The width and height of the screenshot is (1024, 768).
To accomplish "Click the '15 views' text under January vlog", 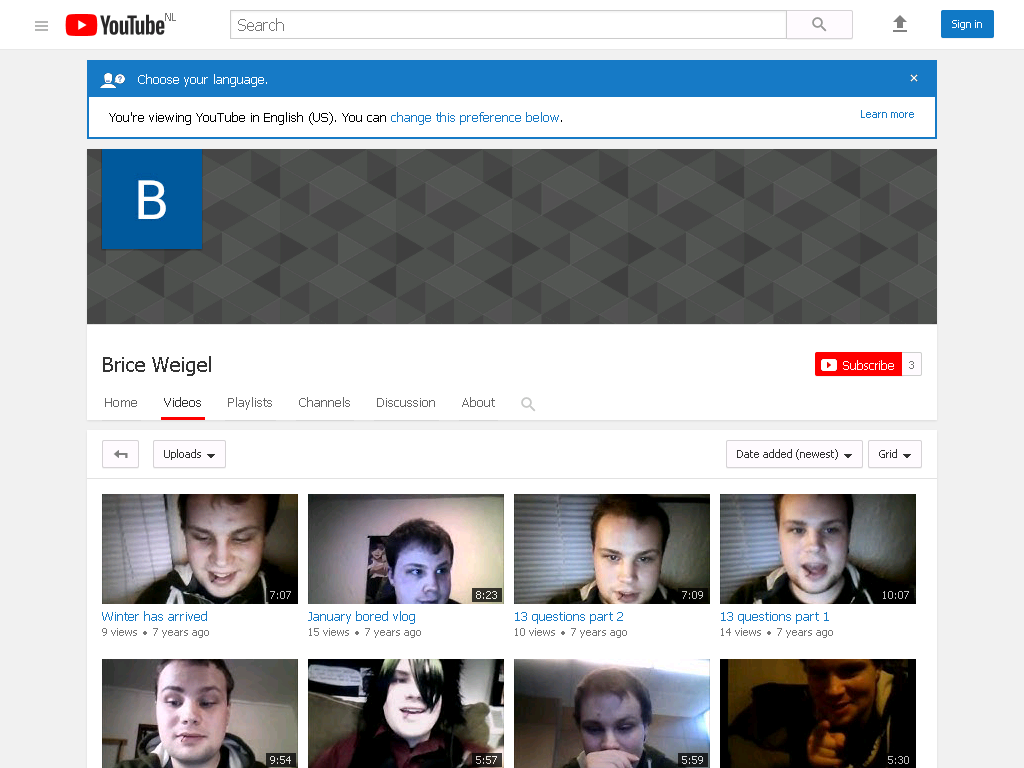I will point(328,632).
